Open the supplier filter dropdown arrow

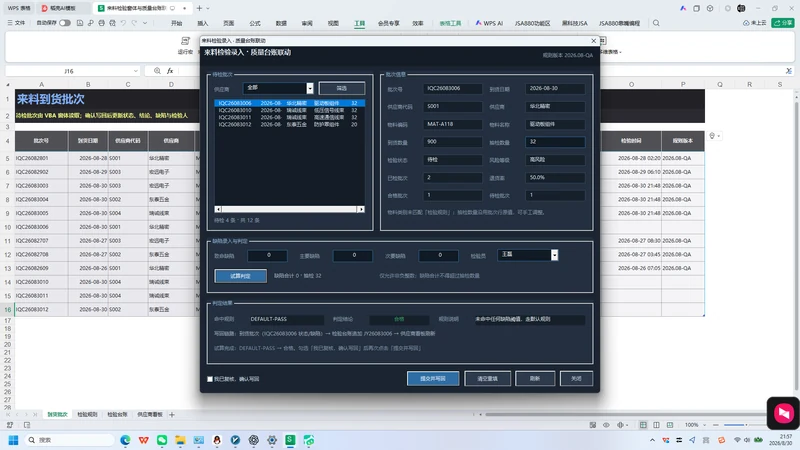click(310, 88)
